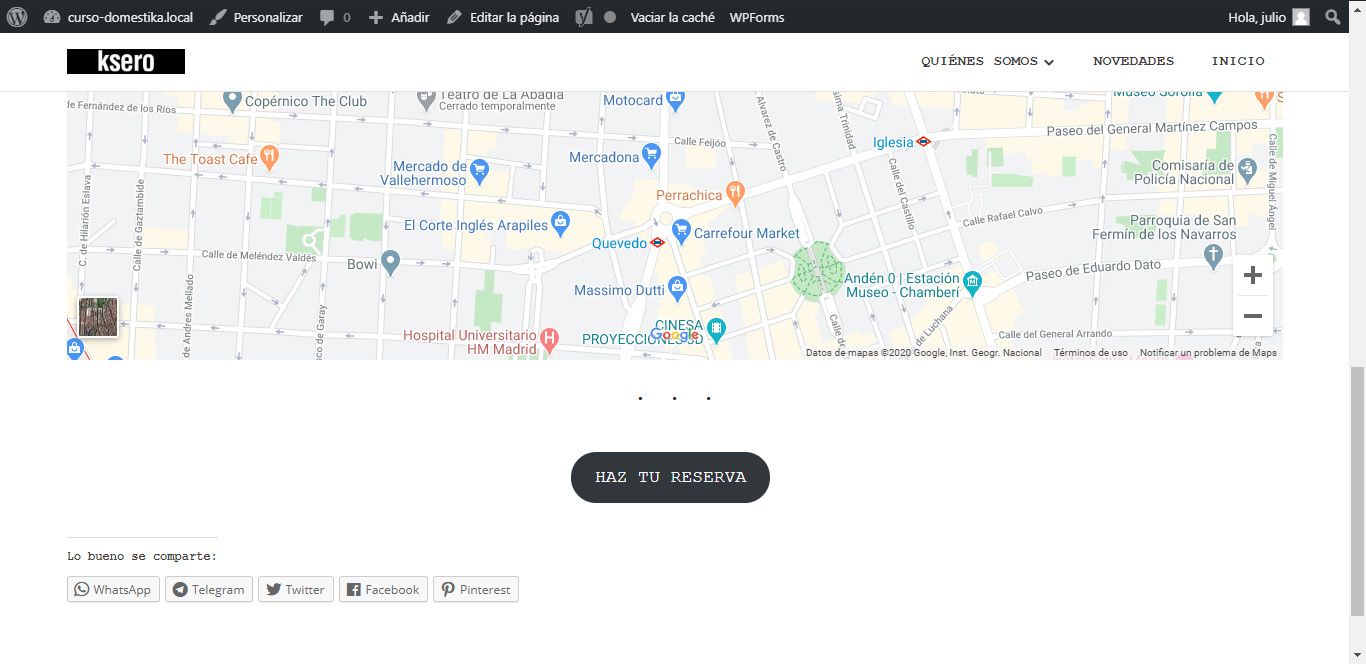Click the Perrachica restaurant pin
Screen dimensions: 1366x664
point(735,191)
